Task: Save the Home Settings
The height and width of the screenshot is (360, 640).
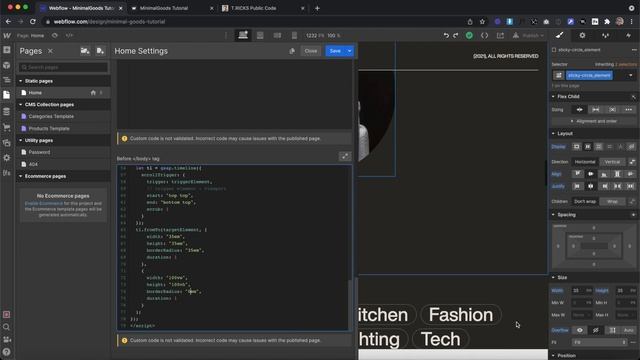Action: 335,51
